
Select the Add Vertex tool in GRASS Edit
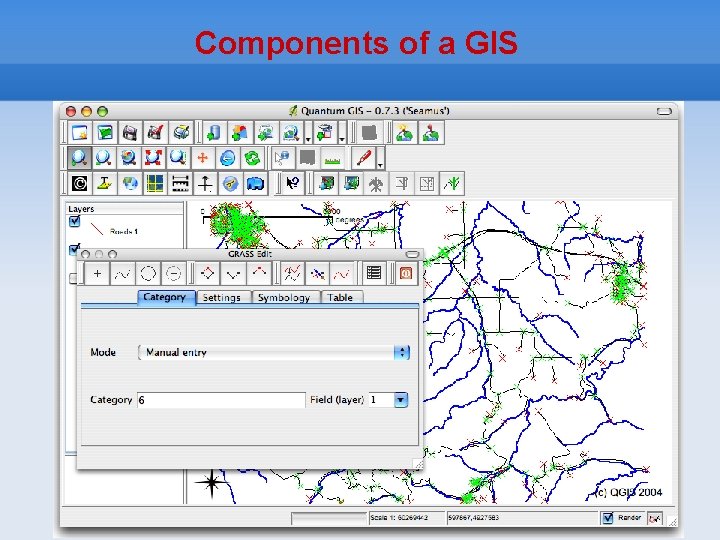[x=233, y=273]
